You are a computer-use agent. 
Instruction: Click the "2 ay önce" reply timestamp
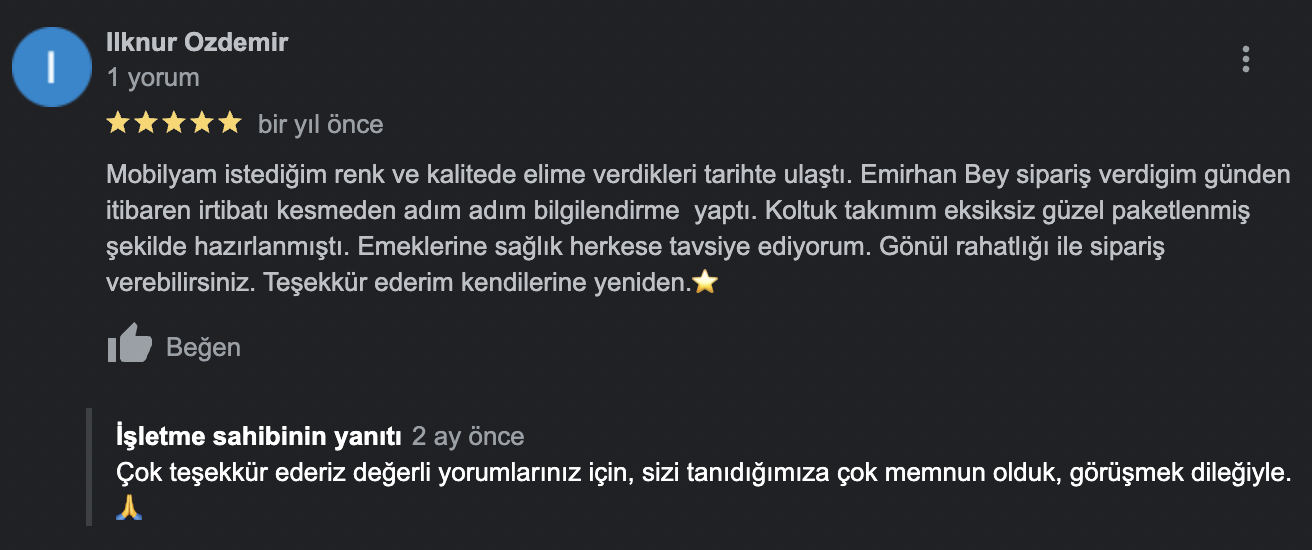click(x=468, y=437)
